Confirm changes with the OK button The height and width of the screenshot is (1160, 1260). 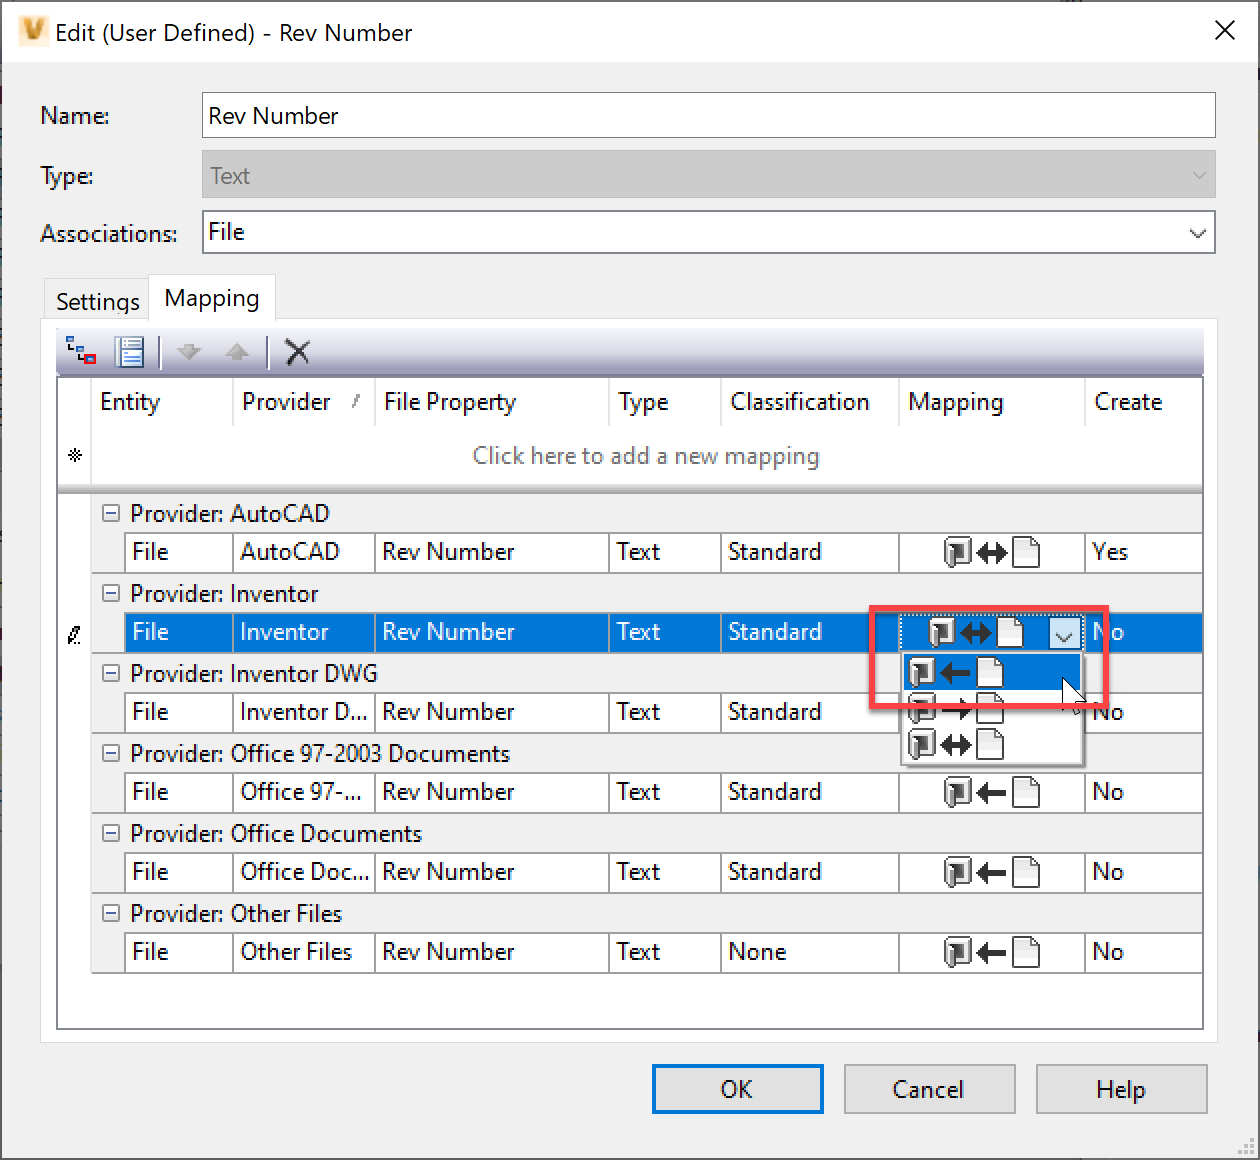pos(737,1089)
